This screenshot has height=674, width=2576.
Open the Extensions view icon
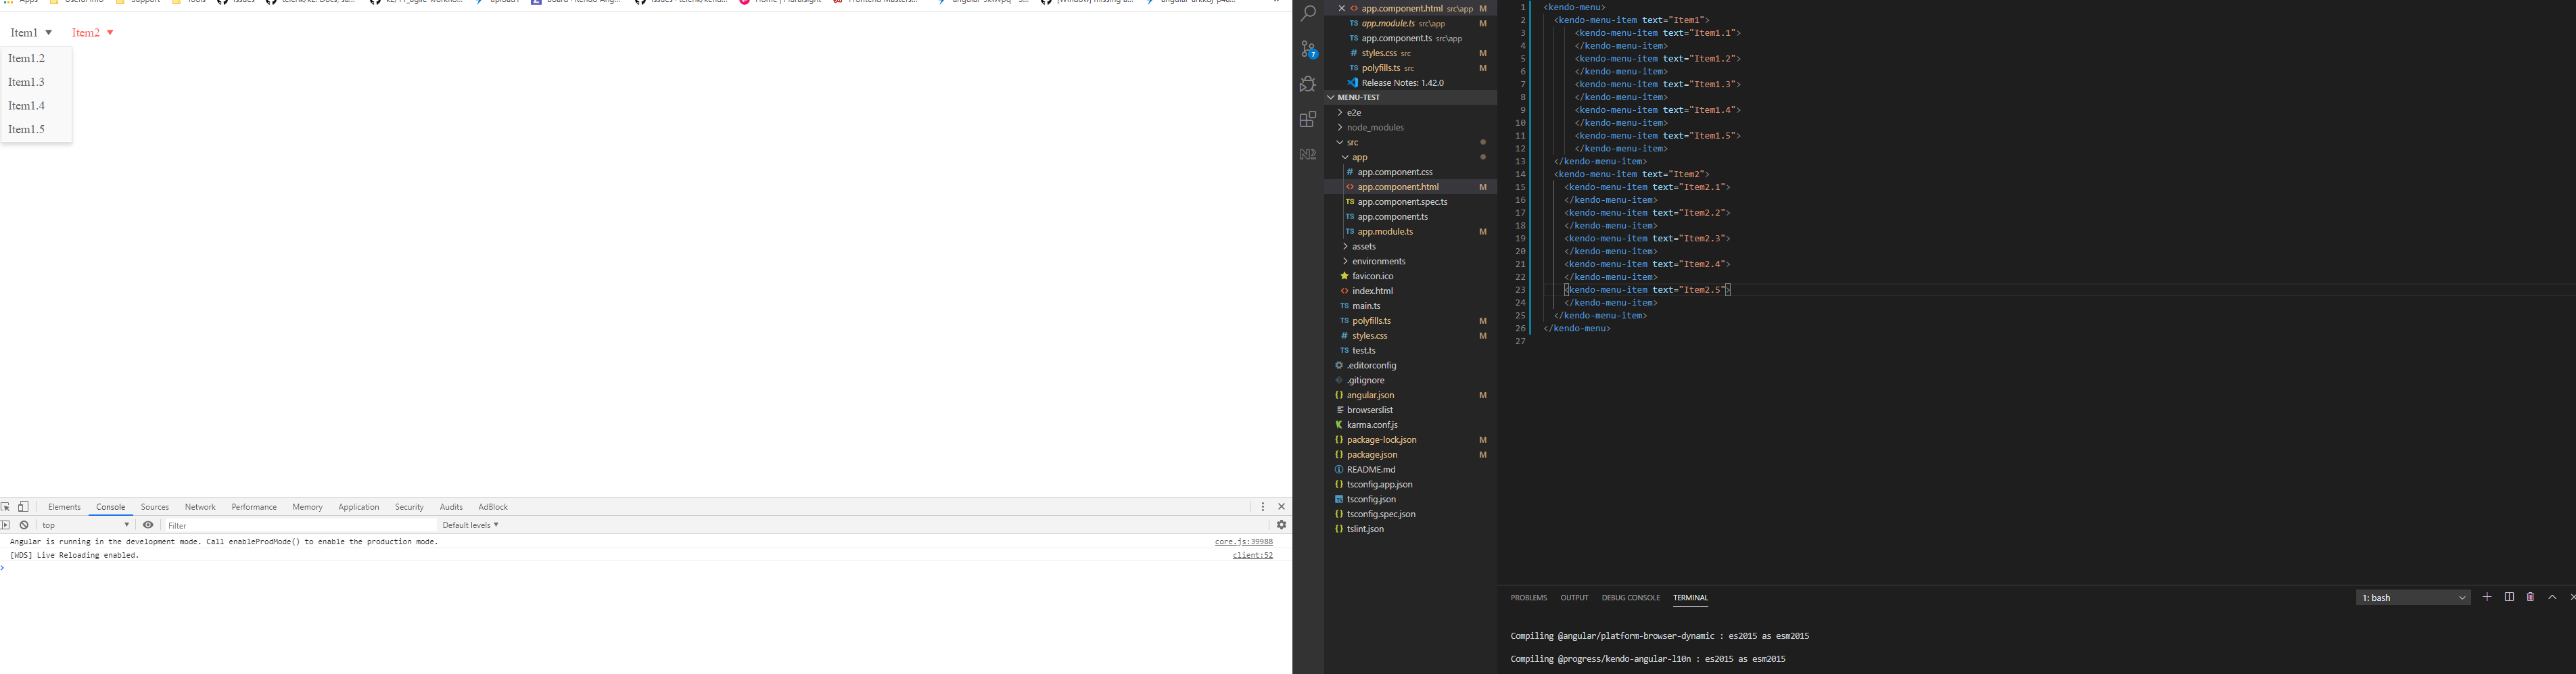coord(1307,119)
